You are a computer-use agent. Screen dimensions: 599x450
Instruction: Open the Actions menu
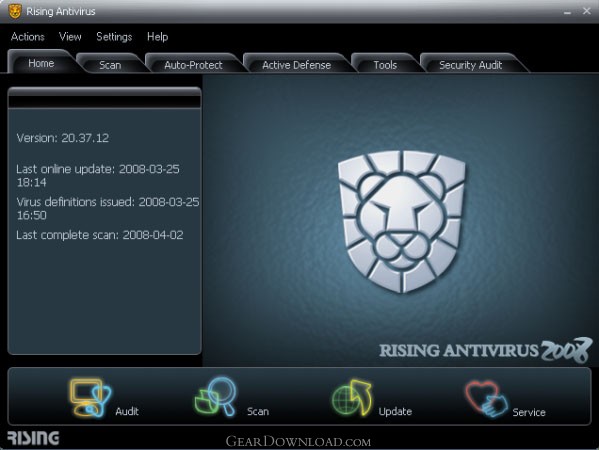(x=28, y=37)
